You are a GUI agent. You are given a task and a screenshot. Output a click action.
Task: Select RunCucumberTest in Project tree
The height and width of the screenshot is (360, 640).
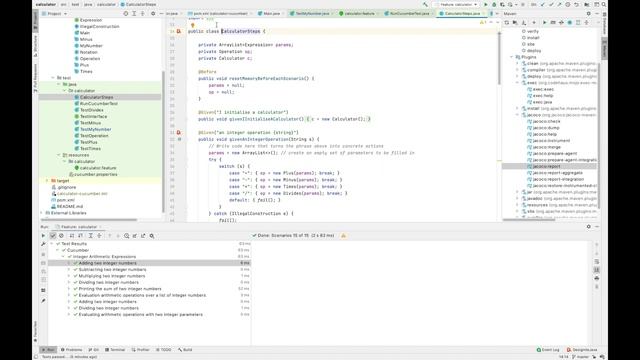(x=98, y=104)
